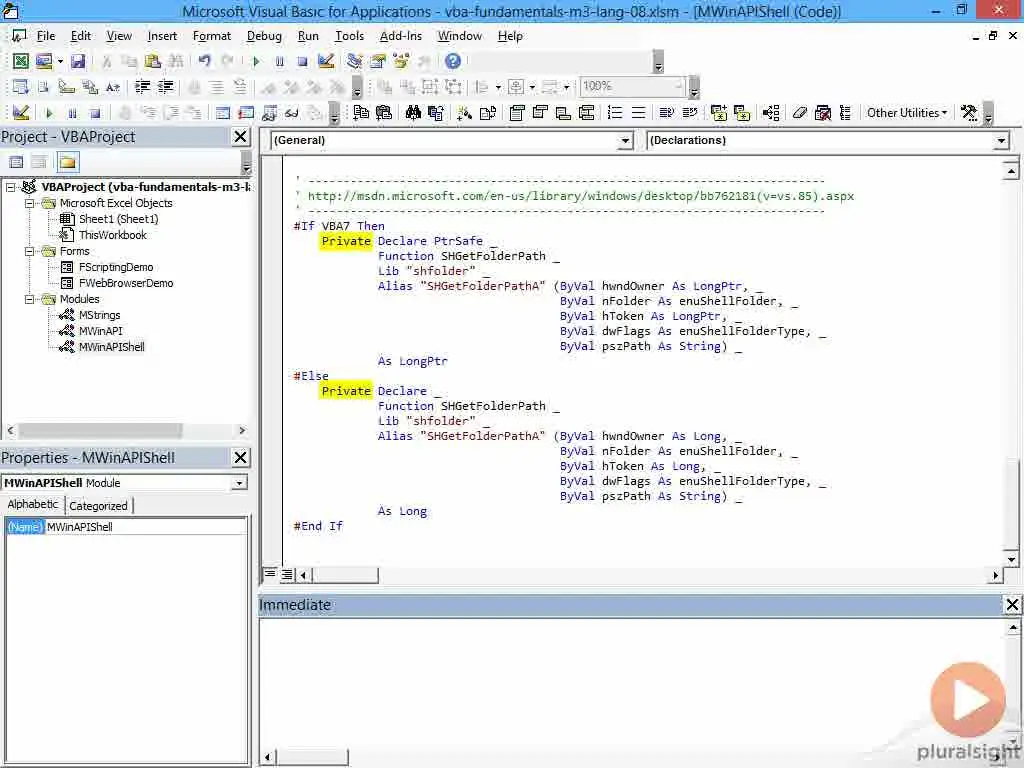Collapse the Forms folder
This screenshot has height=768, width=1024.
click(x=29, y=251)
